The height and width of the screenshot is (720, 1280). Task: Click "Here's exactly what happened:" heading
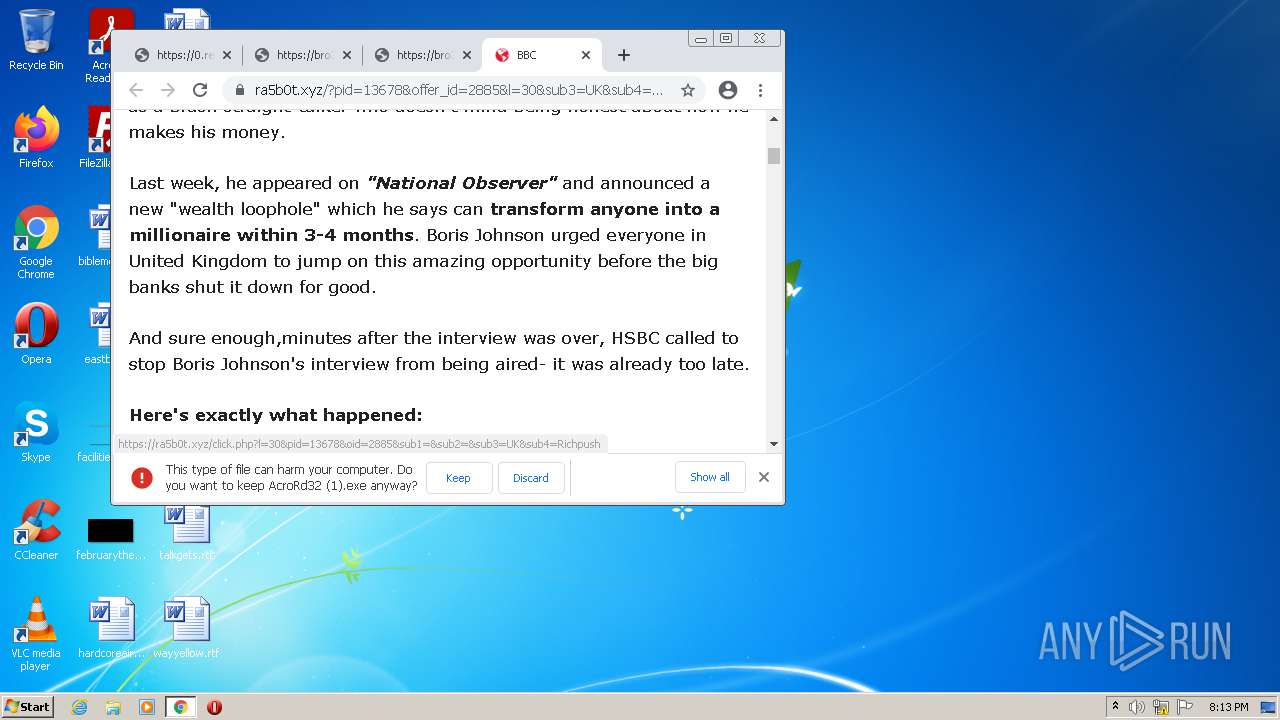pos(276,415)
